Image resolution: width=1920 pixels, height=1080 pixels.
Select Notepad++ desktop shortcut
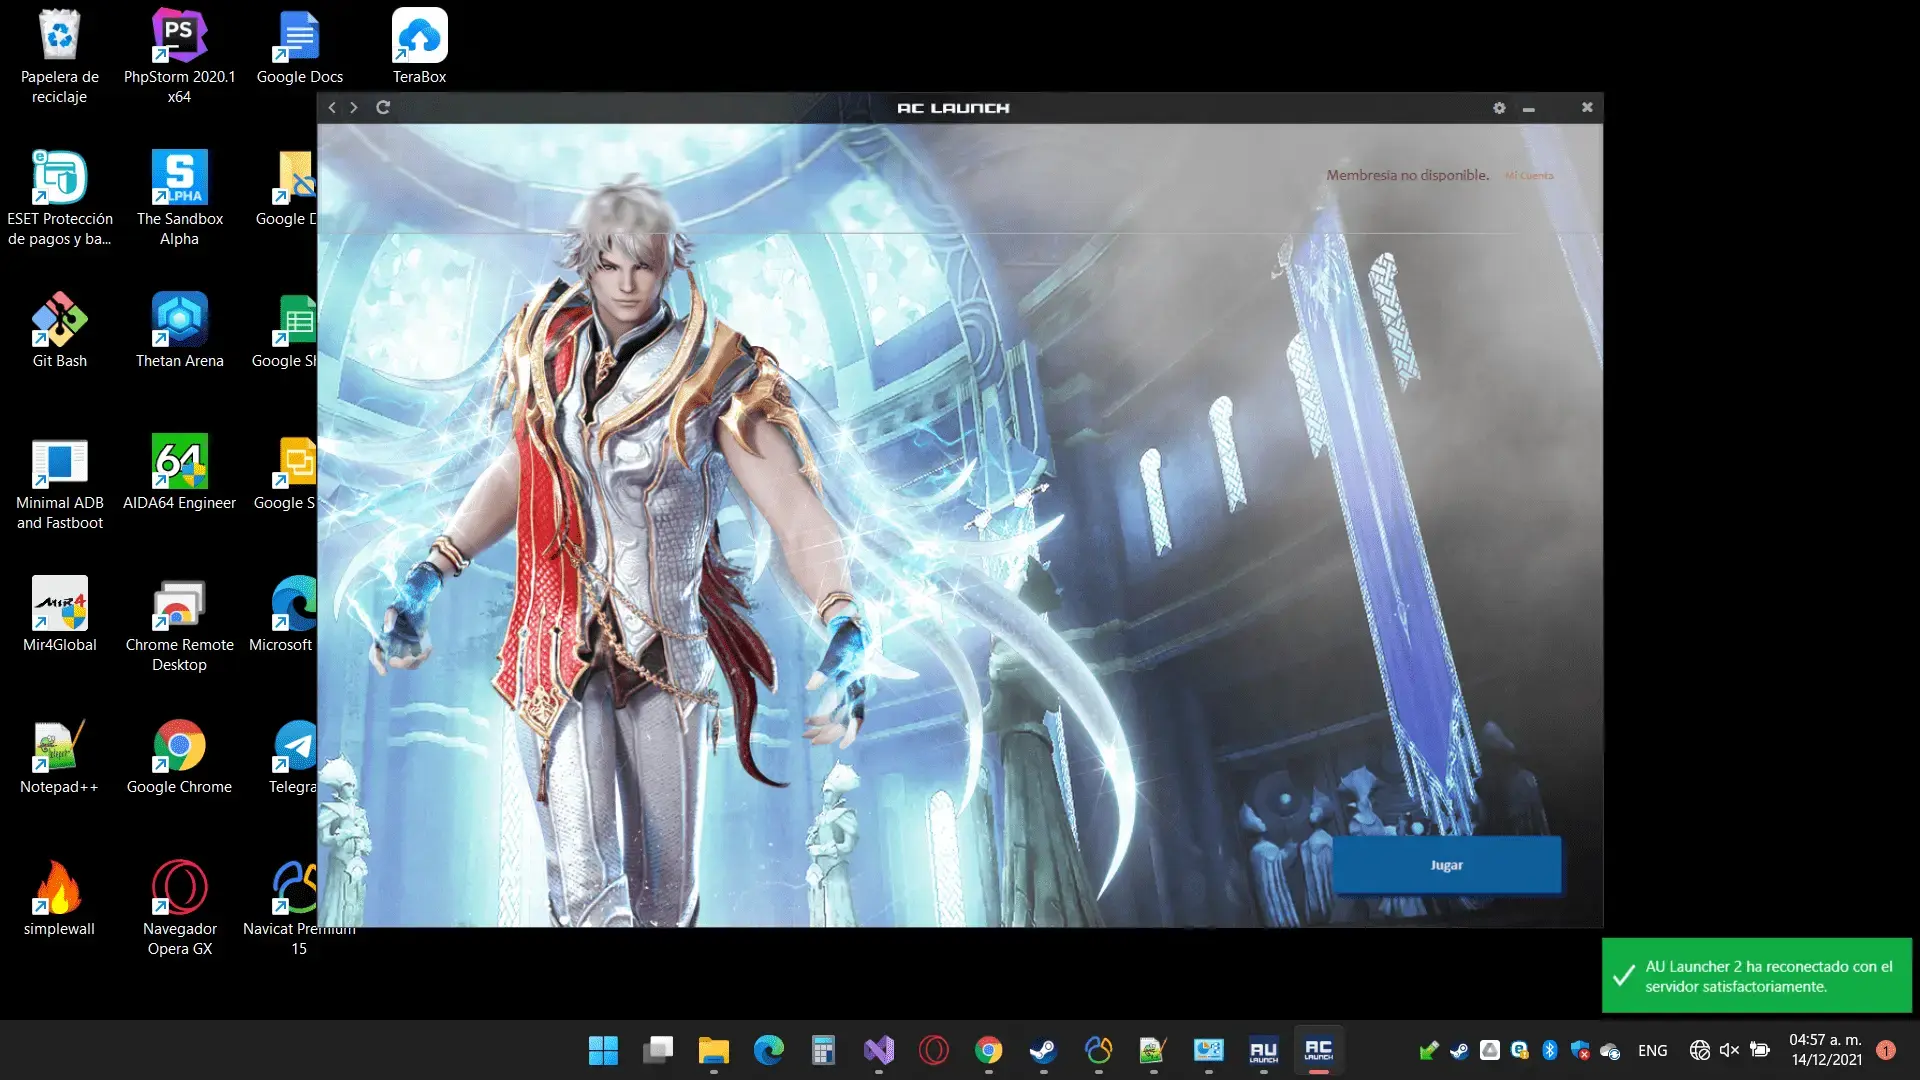(x=60, y=756)
